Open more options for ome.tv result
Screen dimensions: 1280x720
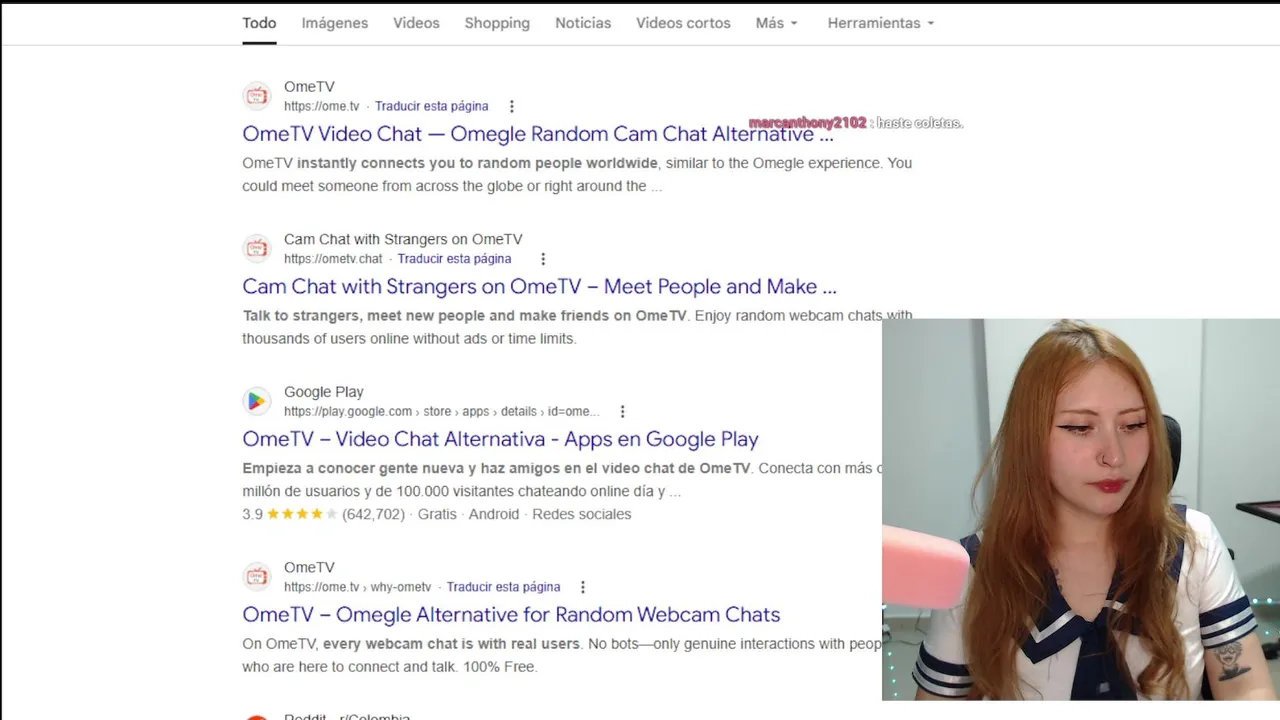(512, 106)
